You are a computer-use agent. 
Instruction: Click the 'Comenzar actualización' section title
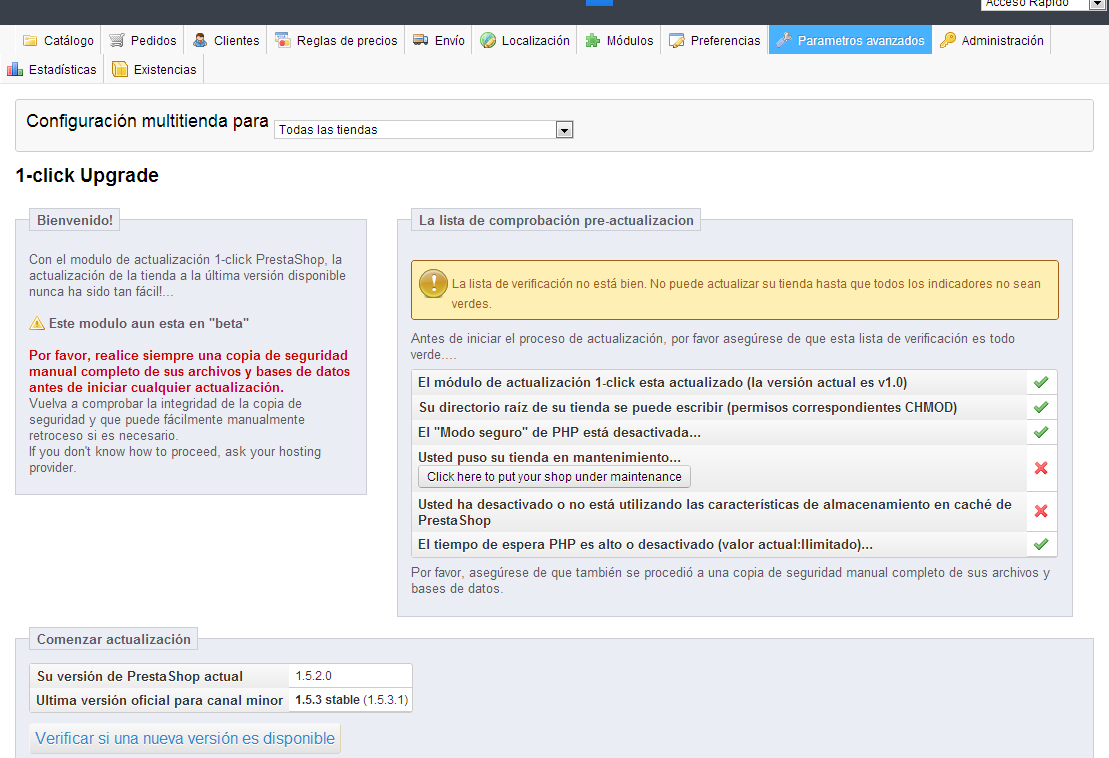pos(114,639)
